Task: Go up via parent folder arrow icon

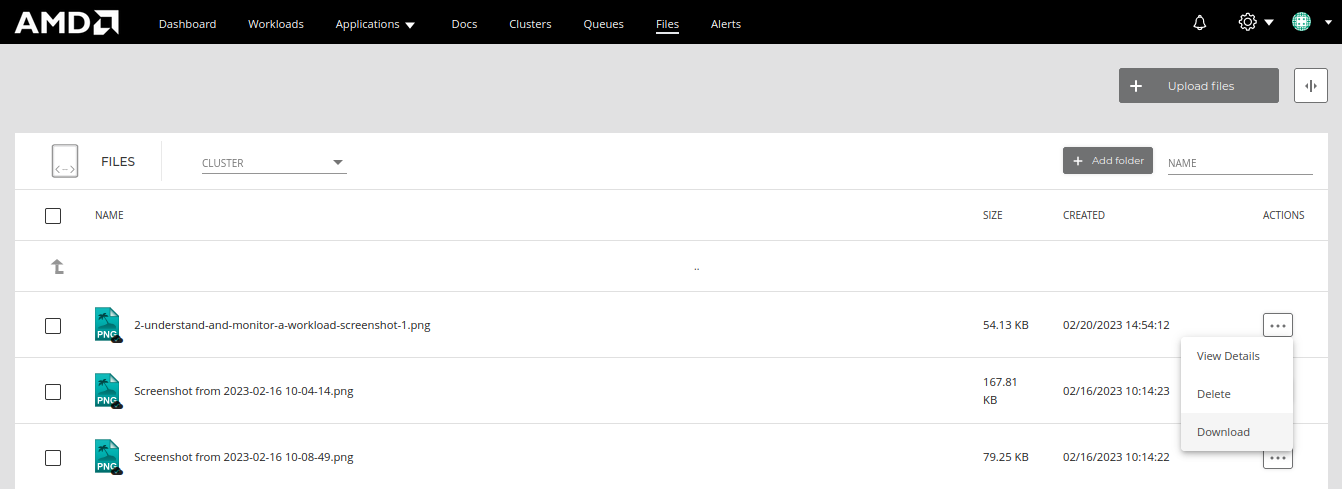Action: click(x=58, y=266)
